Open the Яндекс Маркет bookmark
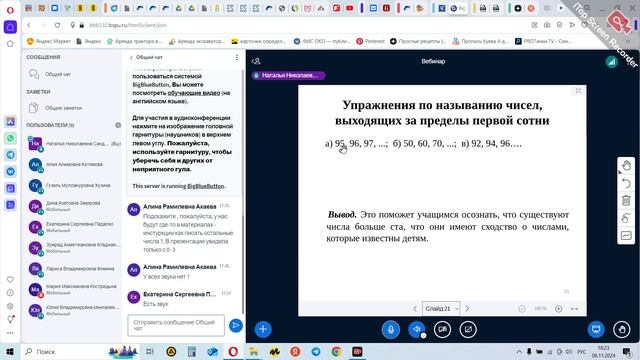The width and height of the screenshot is (640, 360). coord(49,41)
